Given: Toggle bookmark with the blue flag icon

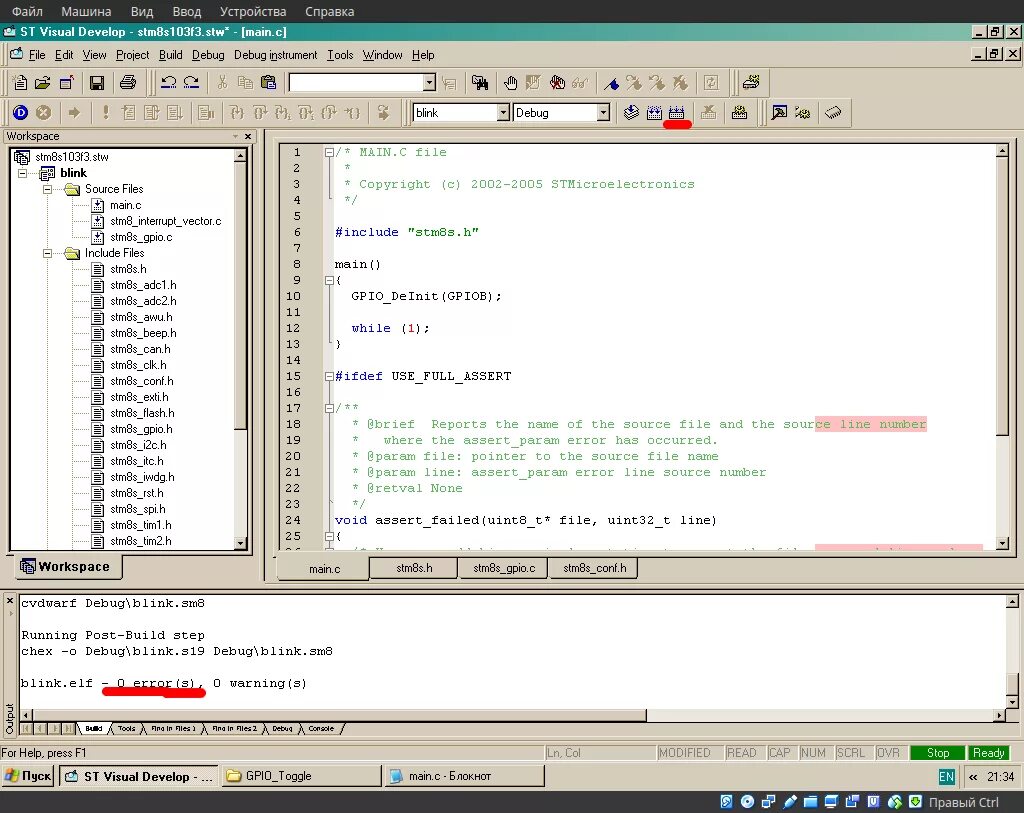Looking at the screenshot, I should [611, 83].
